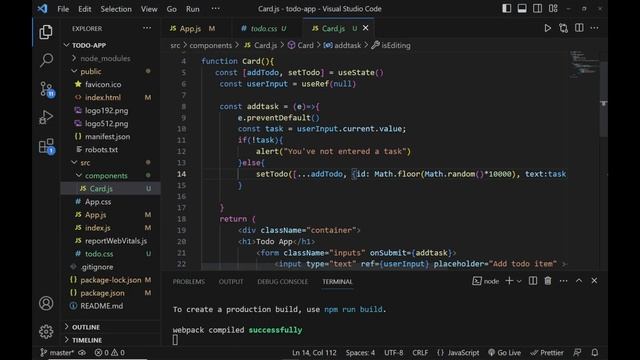Click the Ln 14, Col 112 indicator

[314, 353]
